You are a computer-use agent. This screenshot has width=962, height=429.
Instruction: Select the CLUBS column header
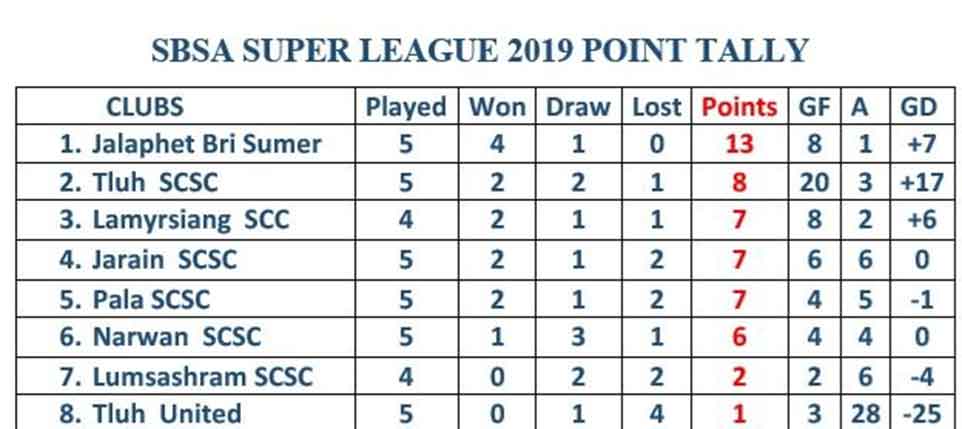tap(145, 107)
